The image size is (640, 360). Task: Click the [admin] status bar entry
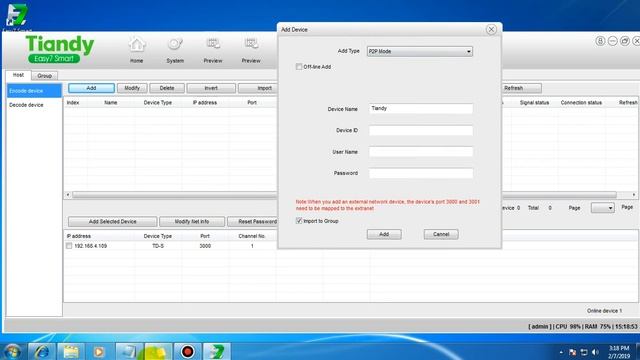coord(540,327)
